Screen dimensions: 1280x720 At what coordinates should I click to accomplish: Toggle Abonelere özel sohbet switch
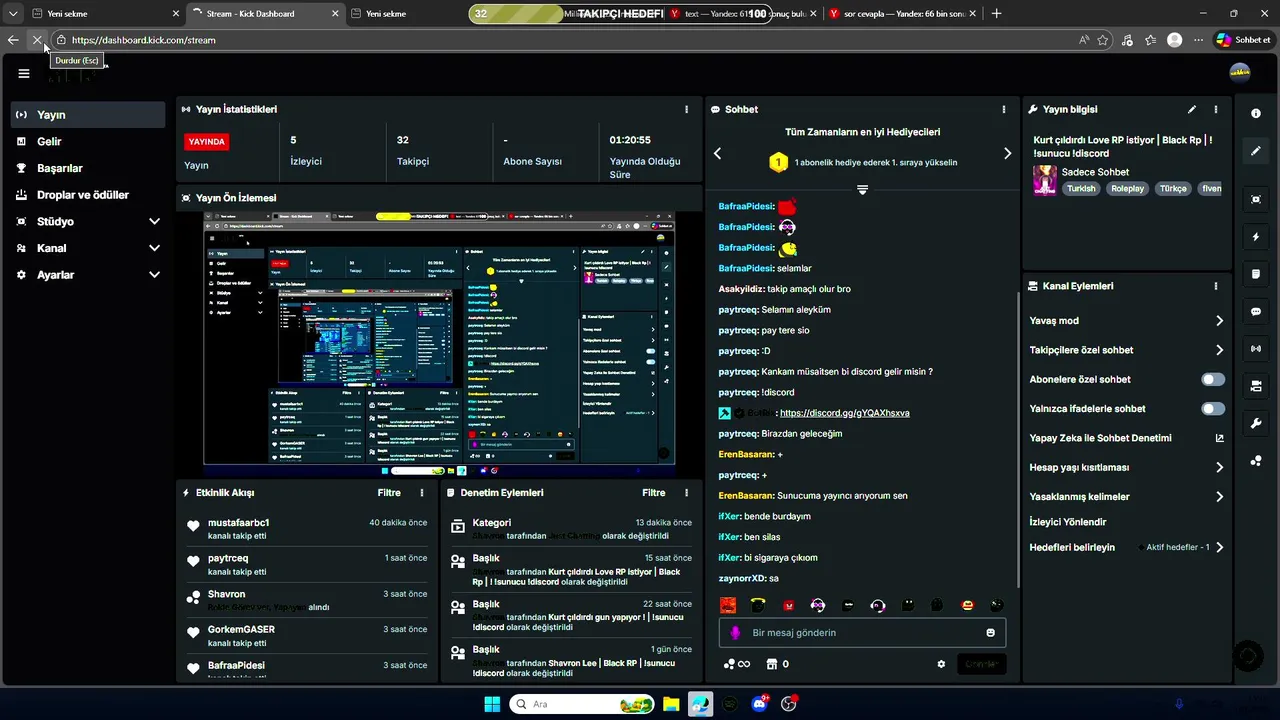coord(1213,380)
